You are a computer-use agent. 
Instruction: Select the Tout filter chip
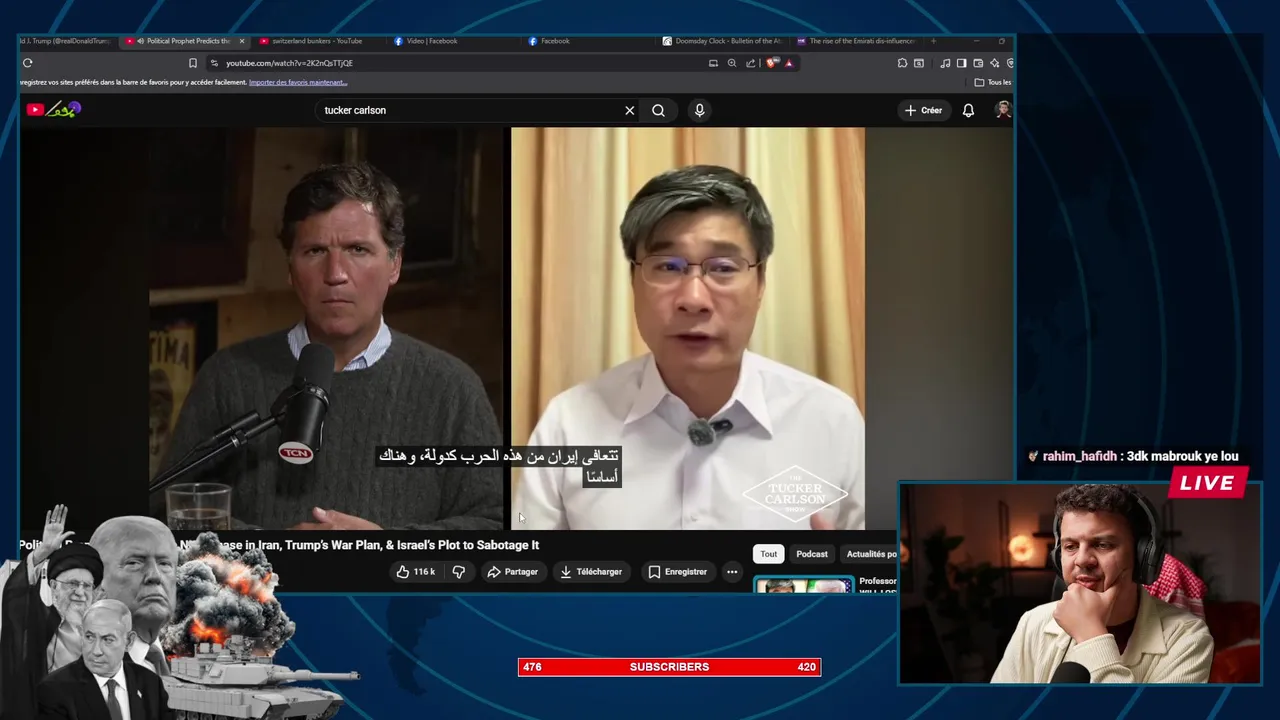point(768,554)
